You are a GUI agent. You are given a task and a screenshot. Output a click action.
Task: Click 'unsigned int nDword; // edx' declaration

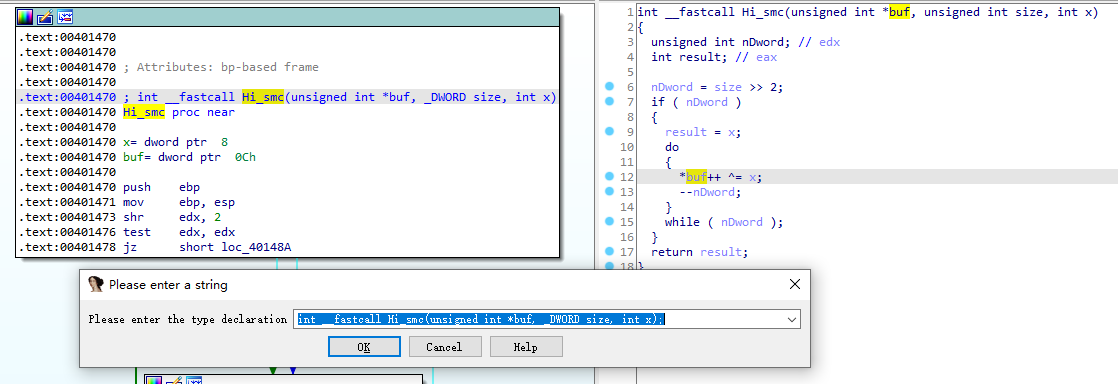(x=745, y=42)
